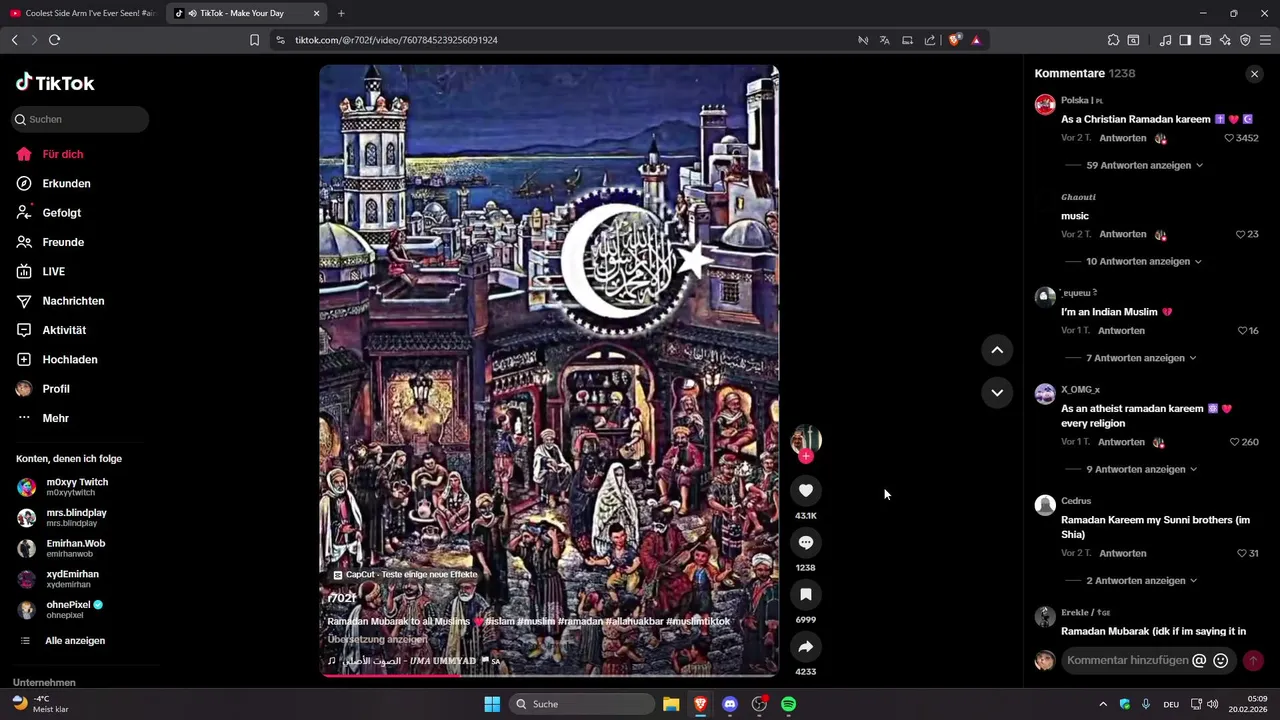1280x720 pixels.
Task: Like Polska's comment with 3452 likes
Action: (1231, 138)
